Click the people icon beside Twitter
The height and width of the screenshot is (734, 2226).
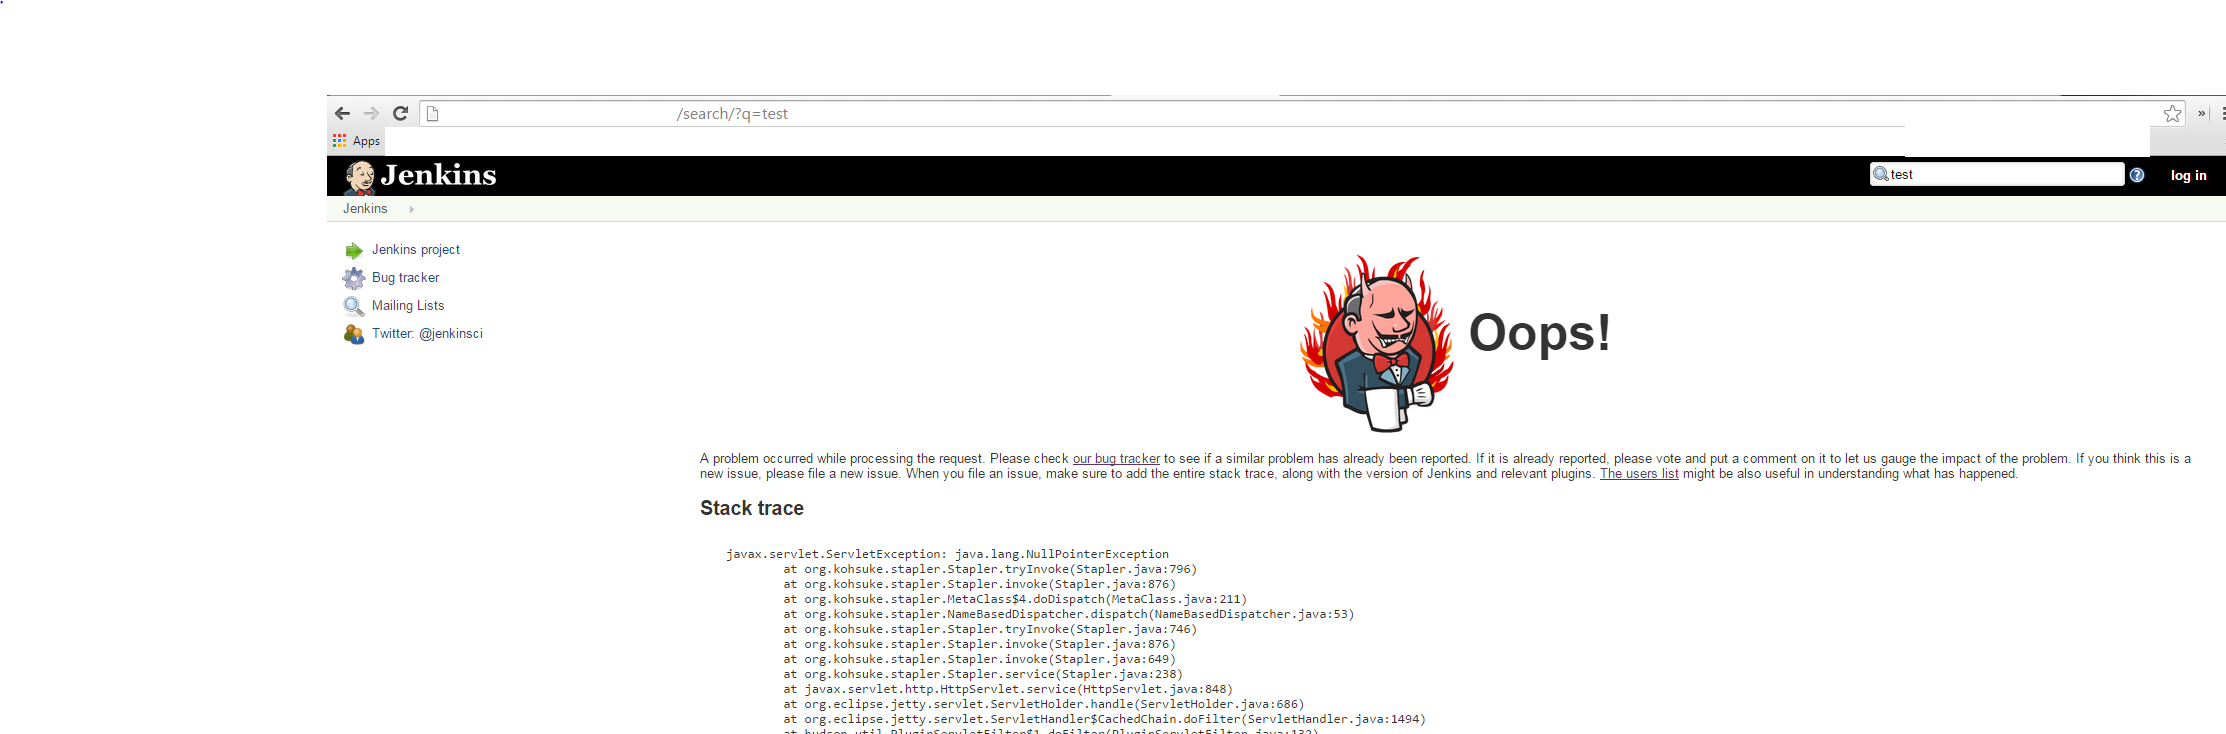tap(354, 334)
